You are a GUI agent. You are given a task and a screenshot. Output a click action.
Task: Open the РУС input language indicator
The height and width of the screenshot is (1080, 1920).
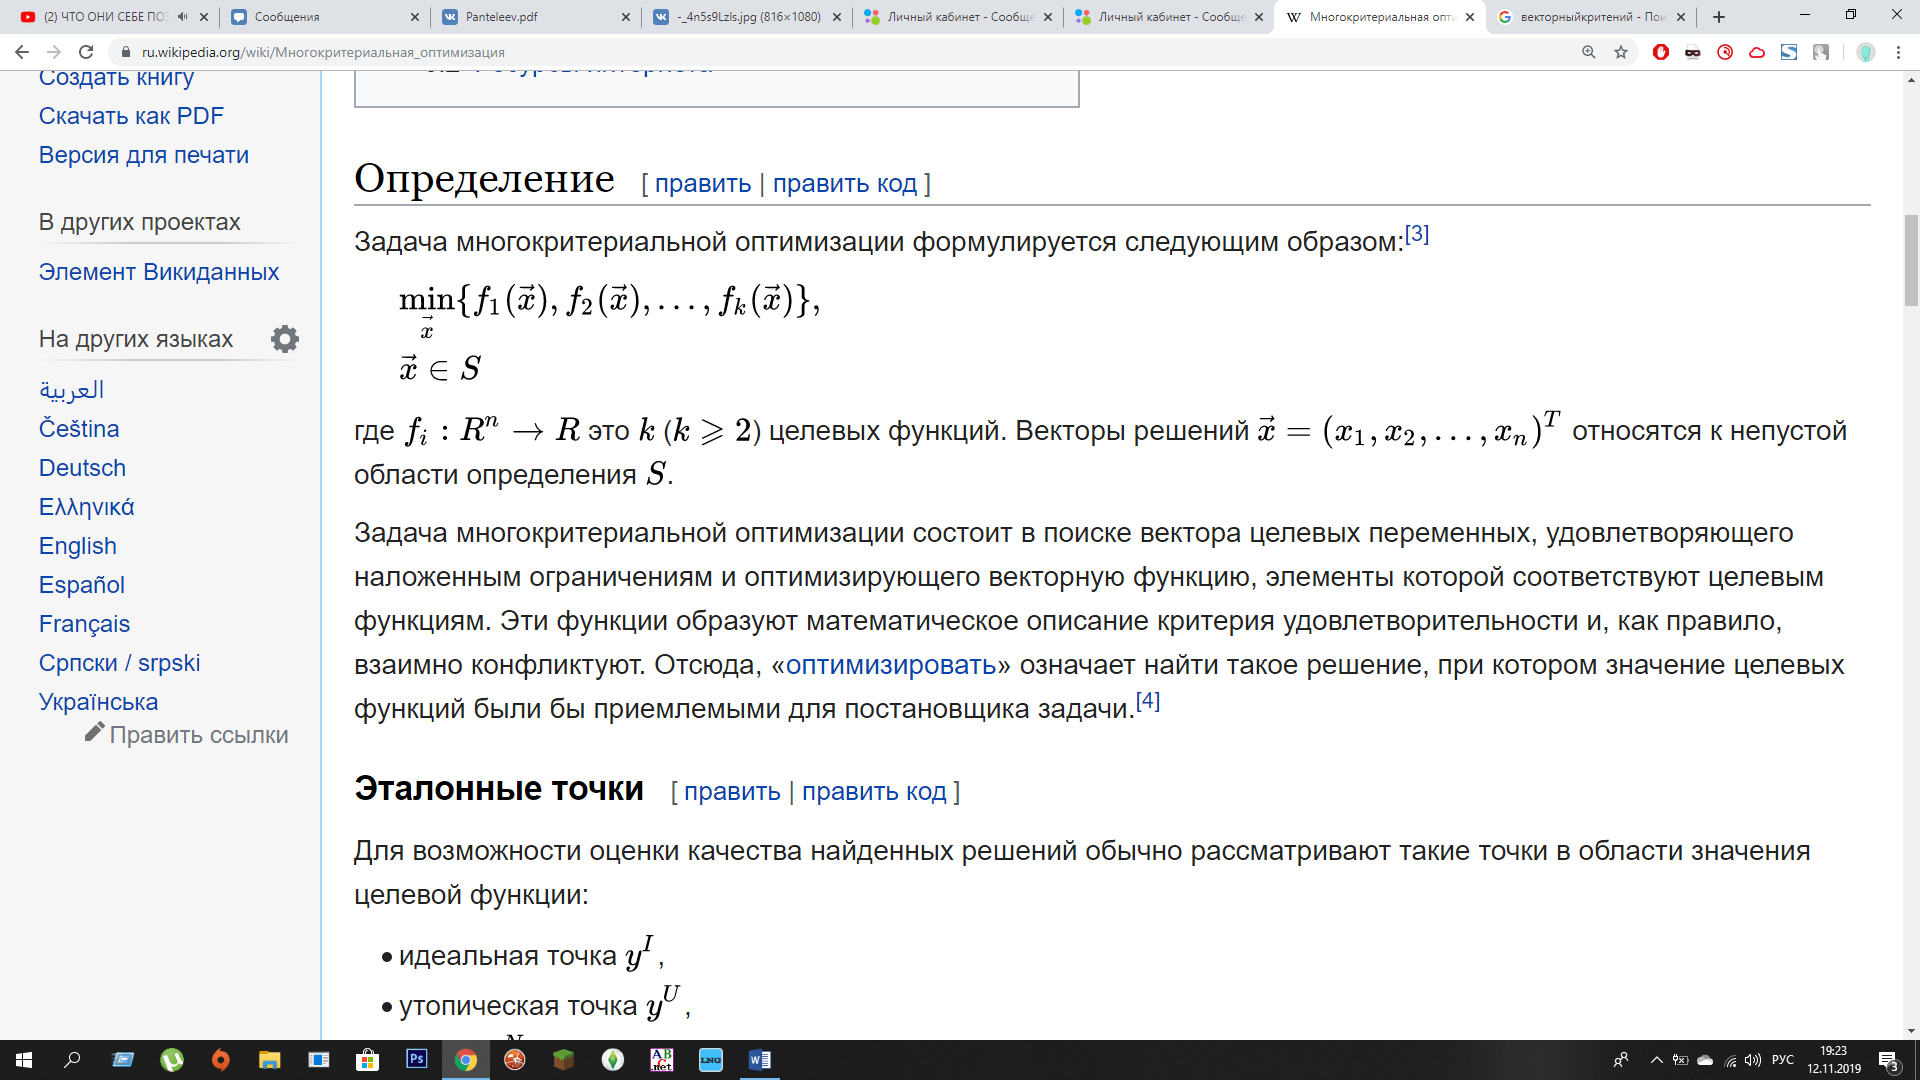[1783, 1060]
